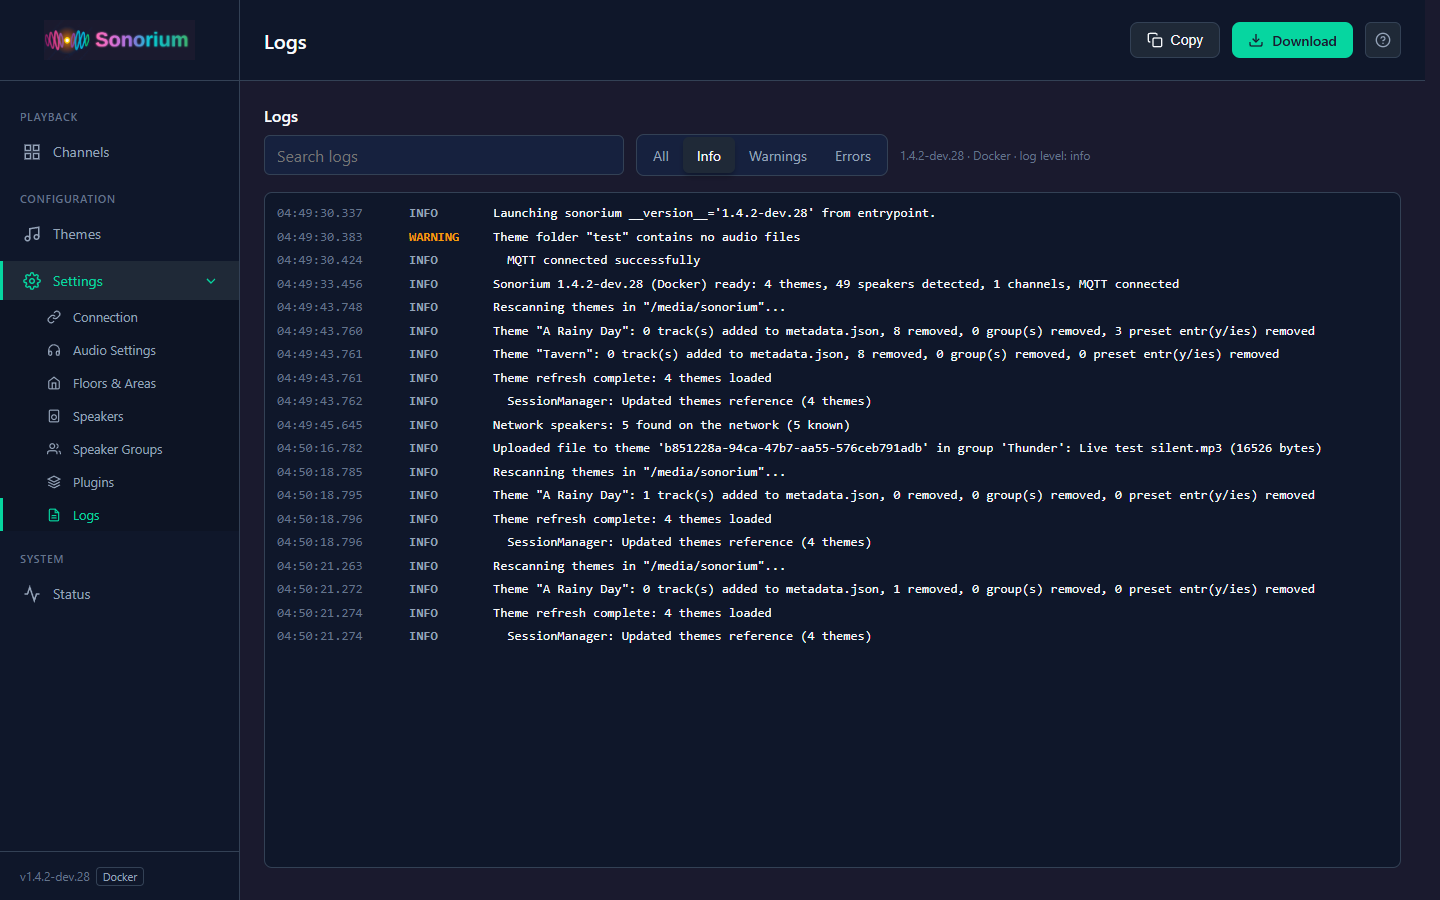This screenshot has height=900, width=1440.
Task: Open the Channels grid icon
Action: coord(32,152)
